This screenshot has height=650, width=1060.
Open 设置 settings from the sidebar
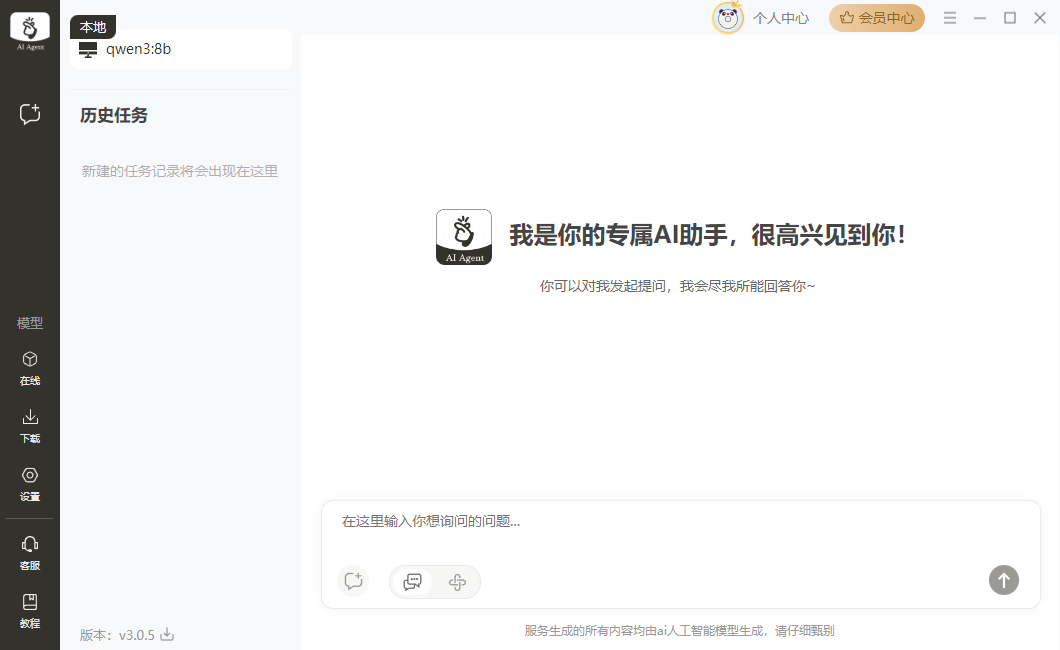click(x=30, y=483)
